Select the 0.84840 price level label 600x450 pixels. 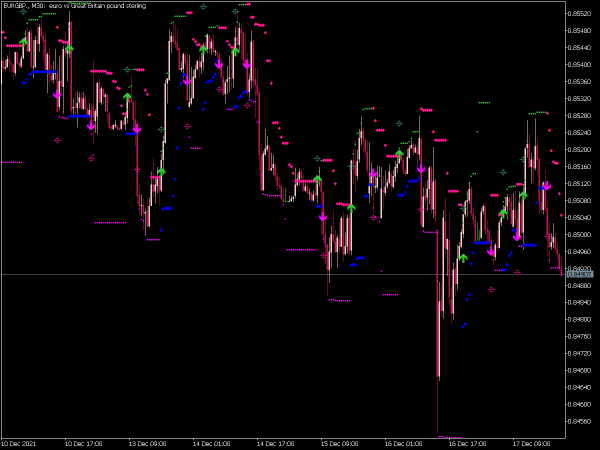click(579, 302)
